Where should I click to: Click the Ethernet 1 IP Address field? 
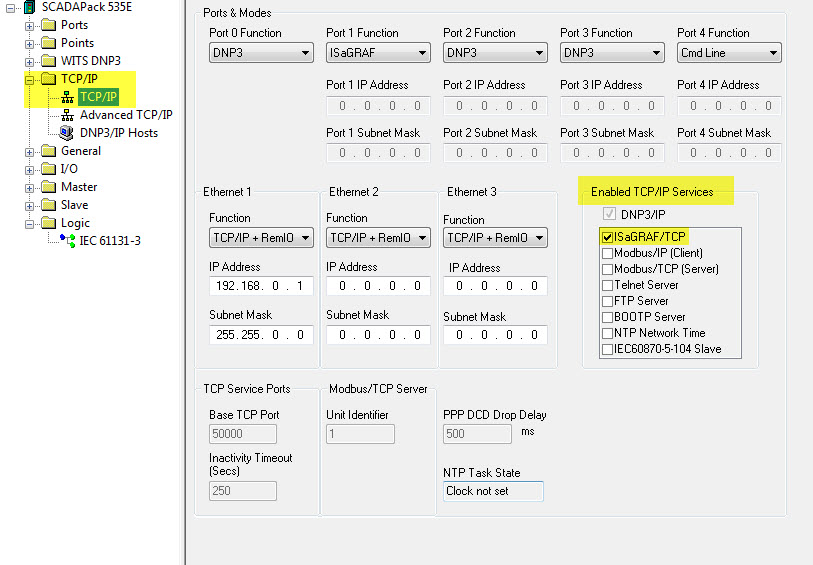(261, 286)
